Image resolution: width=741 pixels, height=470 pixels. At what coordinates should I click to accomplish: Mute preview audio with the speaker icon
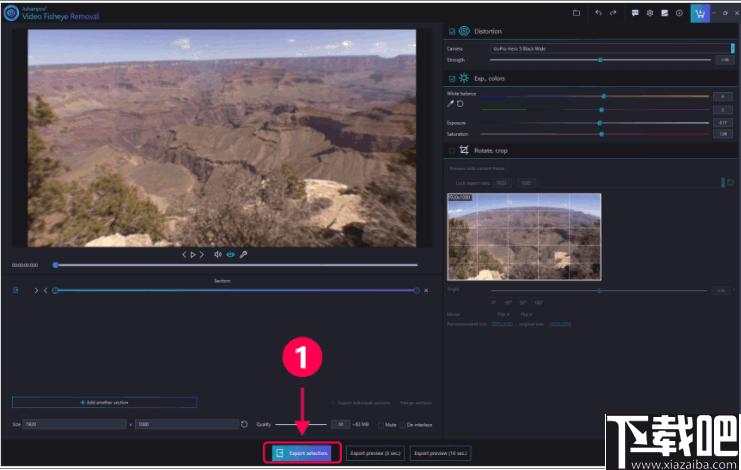pyautogui.click(x=217, y=255)
